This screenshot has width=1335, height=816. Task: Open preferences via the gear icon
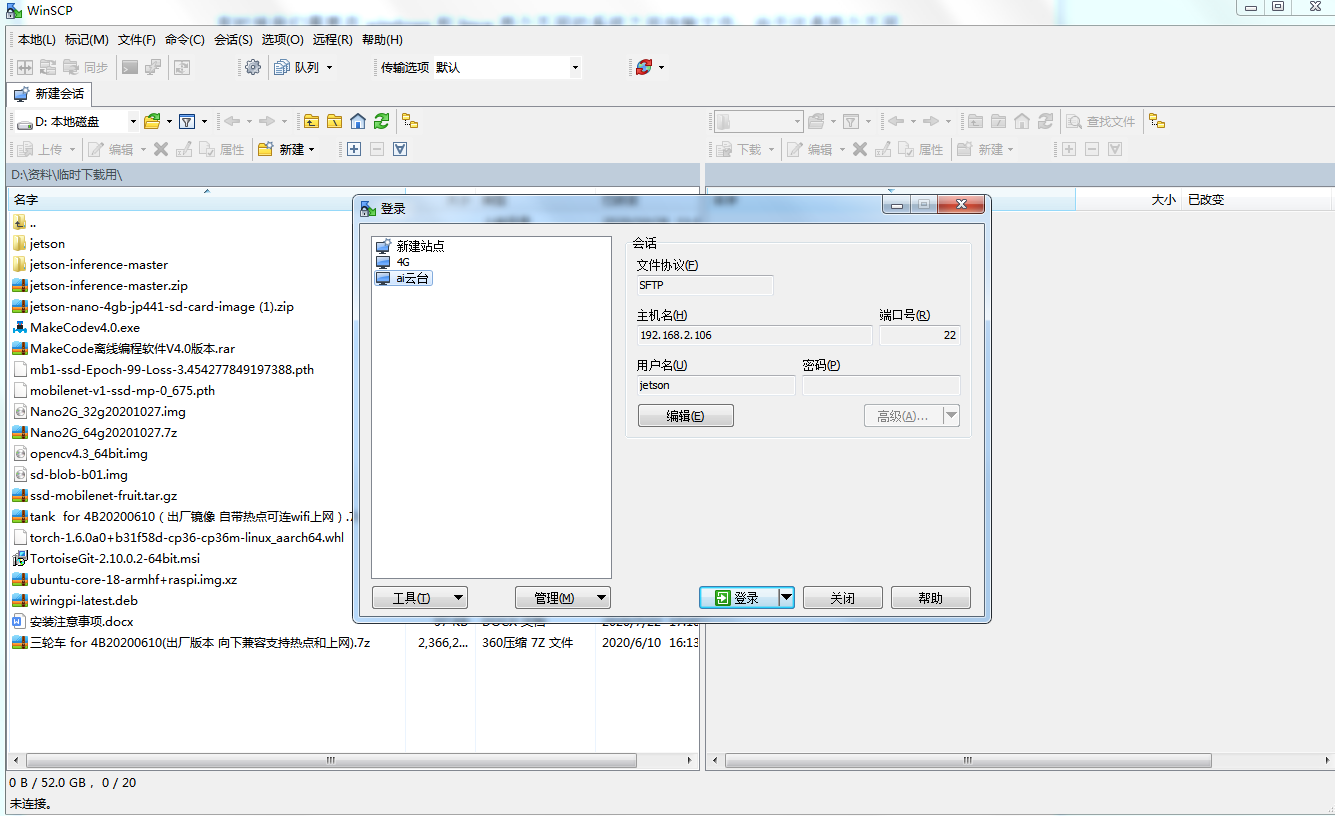coord(253,67)
